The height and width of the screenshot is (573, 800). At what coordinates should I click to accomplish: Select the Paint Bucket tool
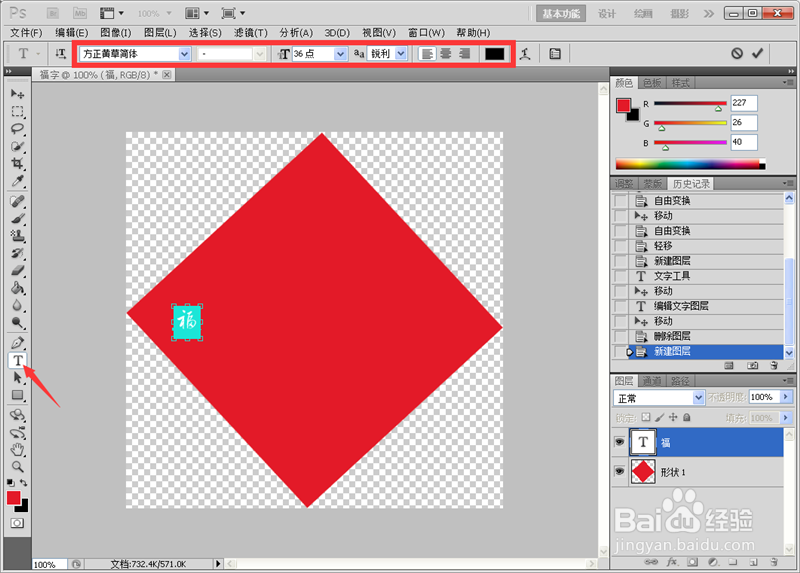click(x=17, y=288)
